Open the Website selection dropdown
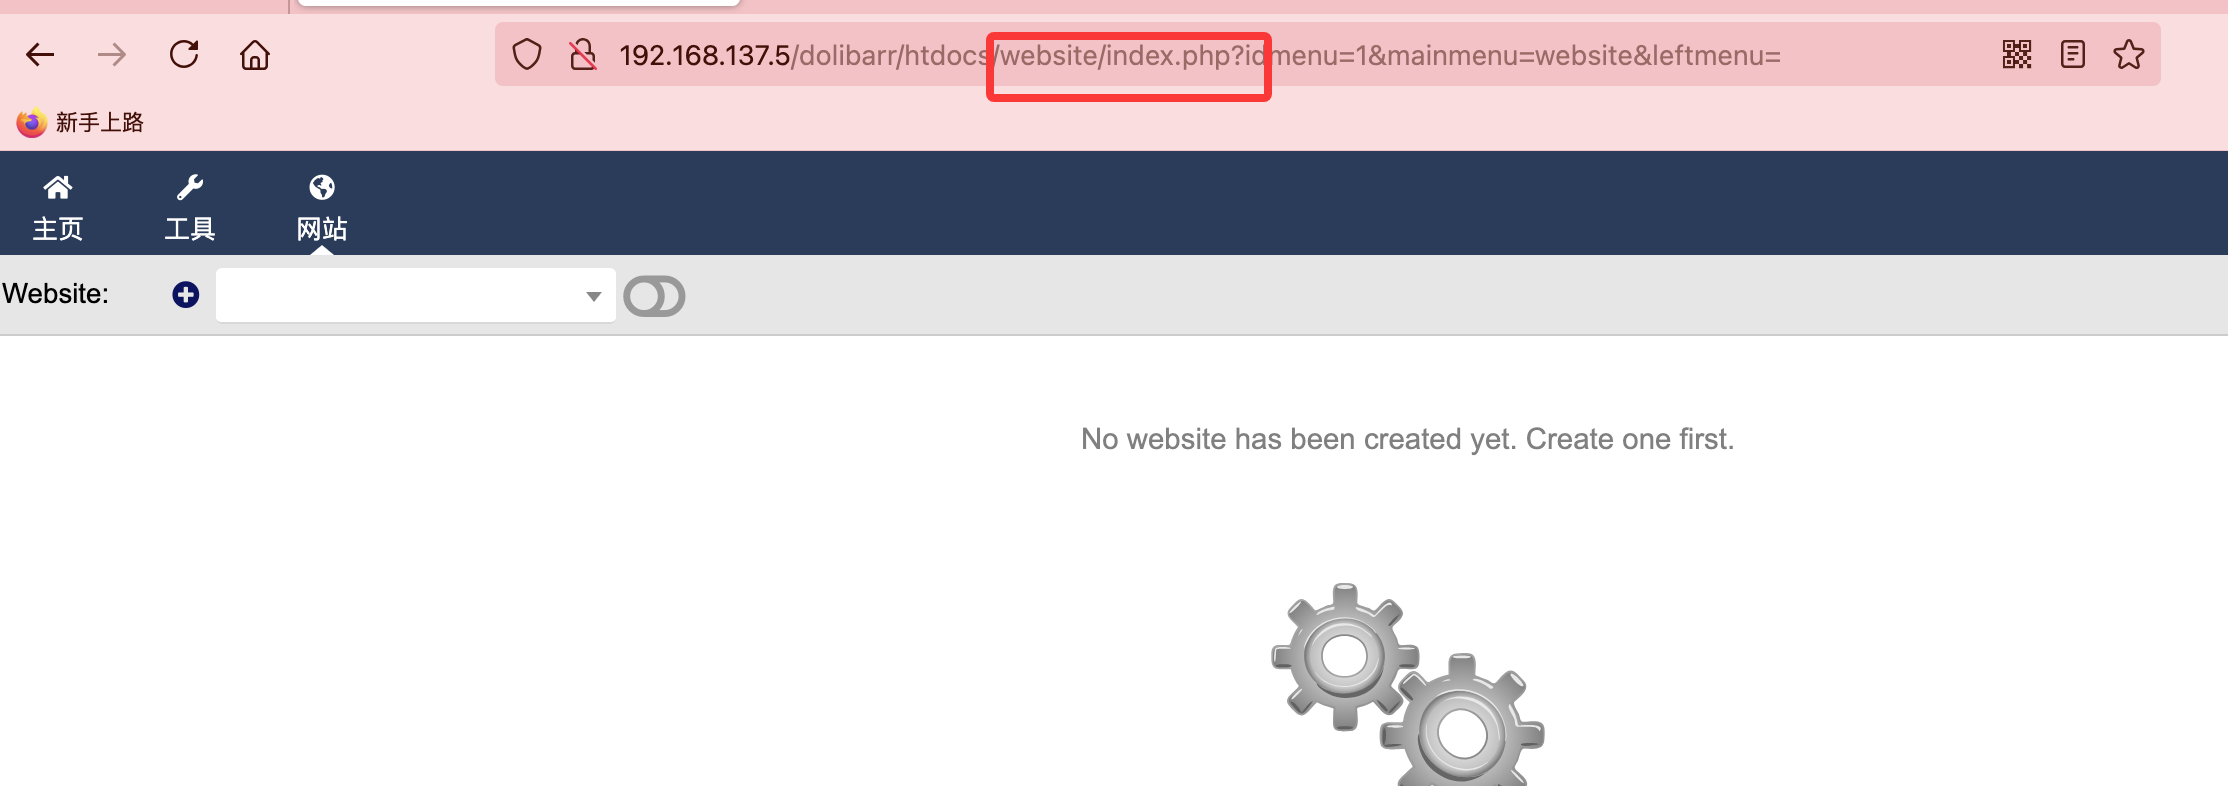This screenshot has width=2228, height=786. click(x=415, y=295)
